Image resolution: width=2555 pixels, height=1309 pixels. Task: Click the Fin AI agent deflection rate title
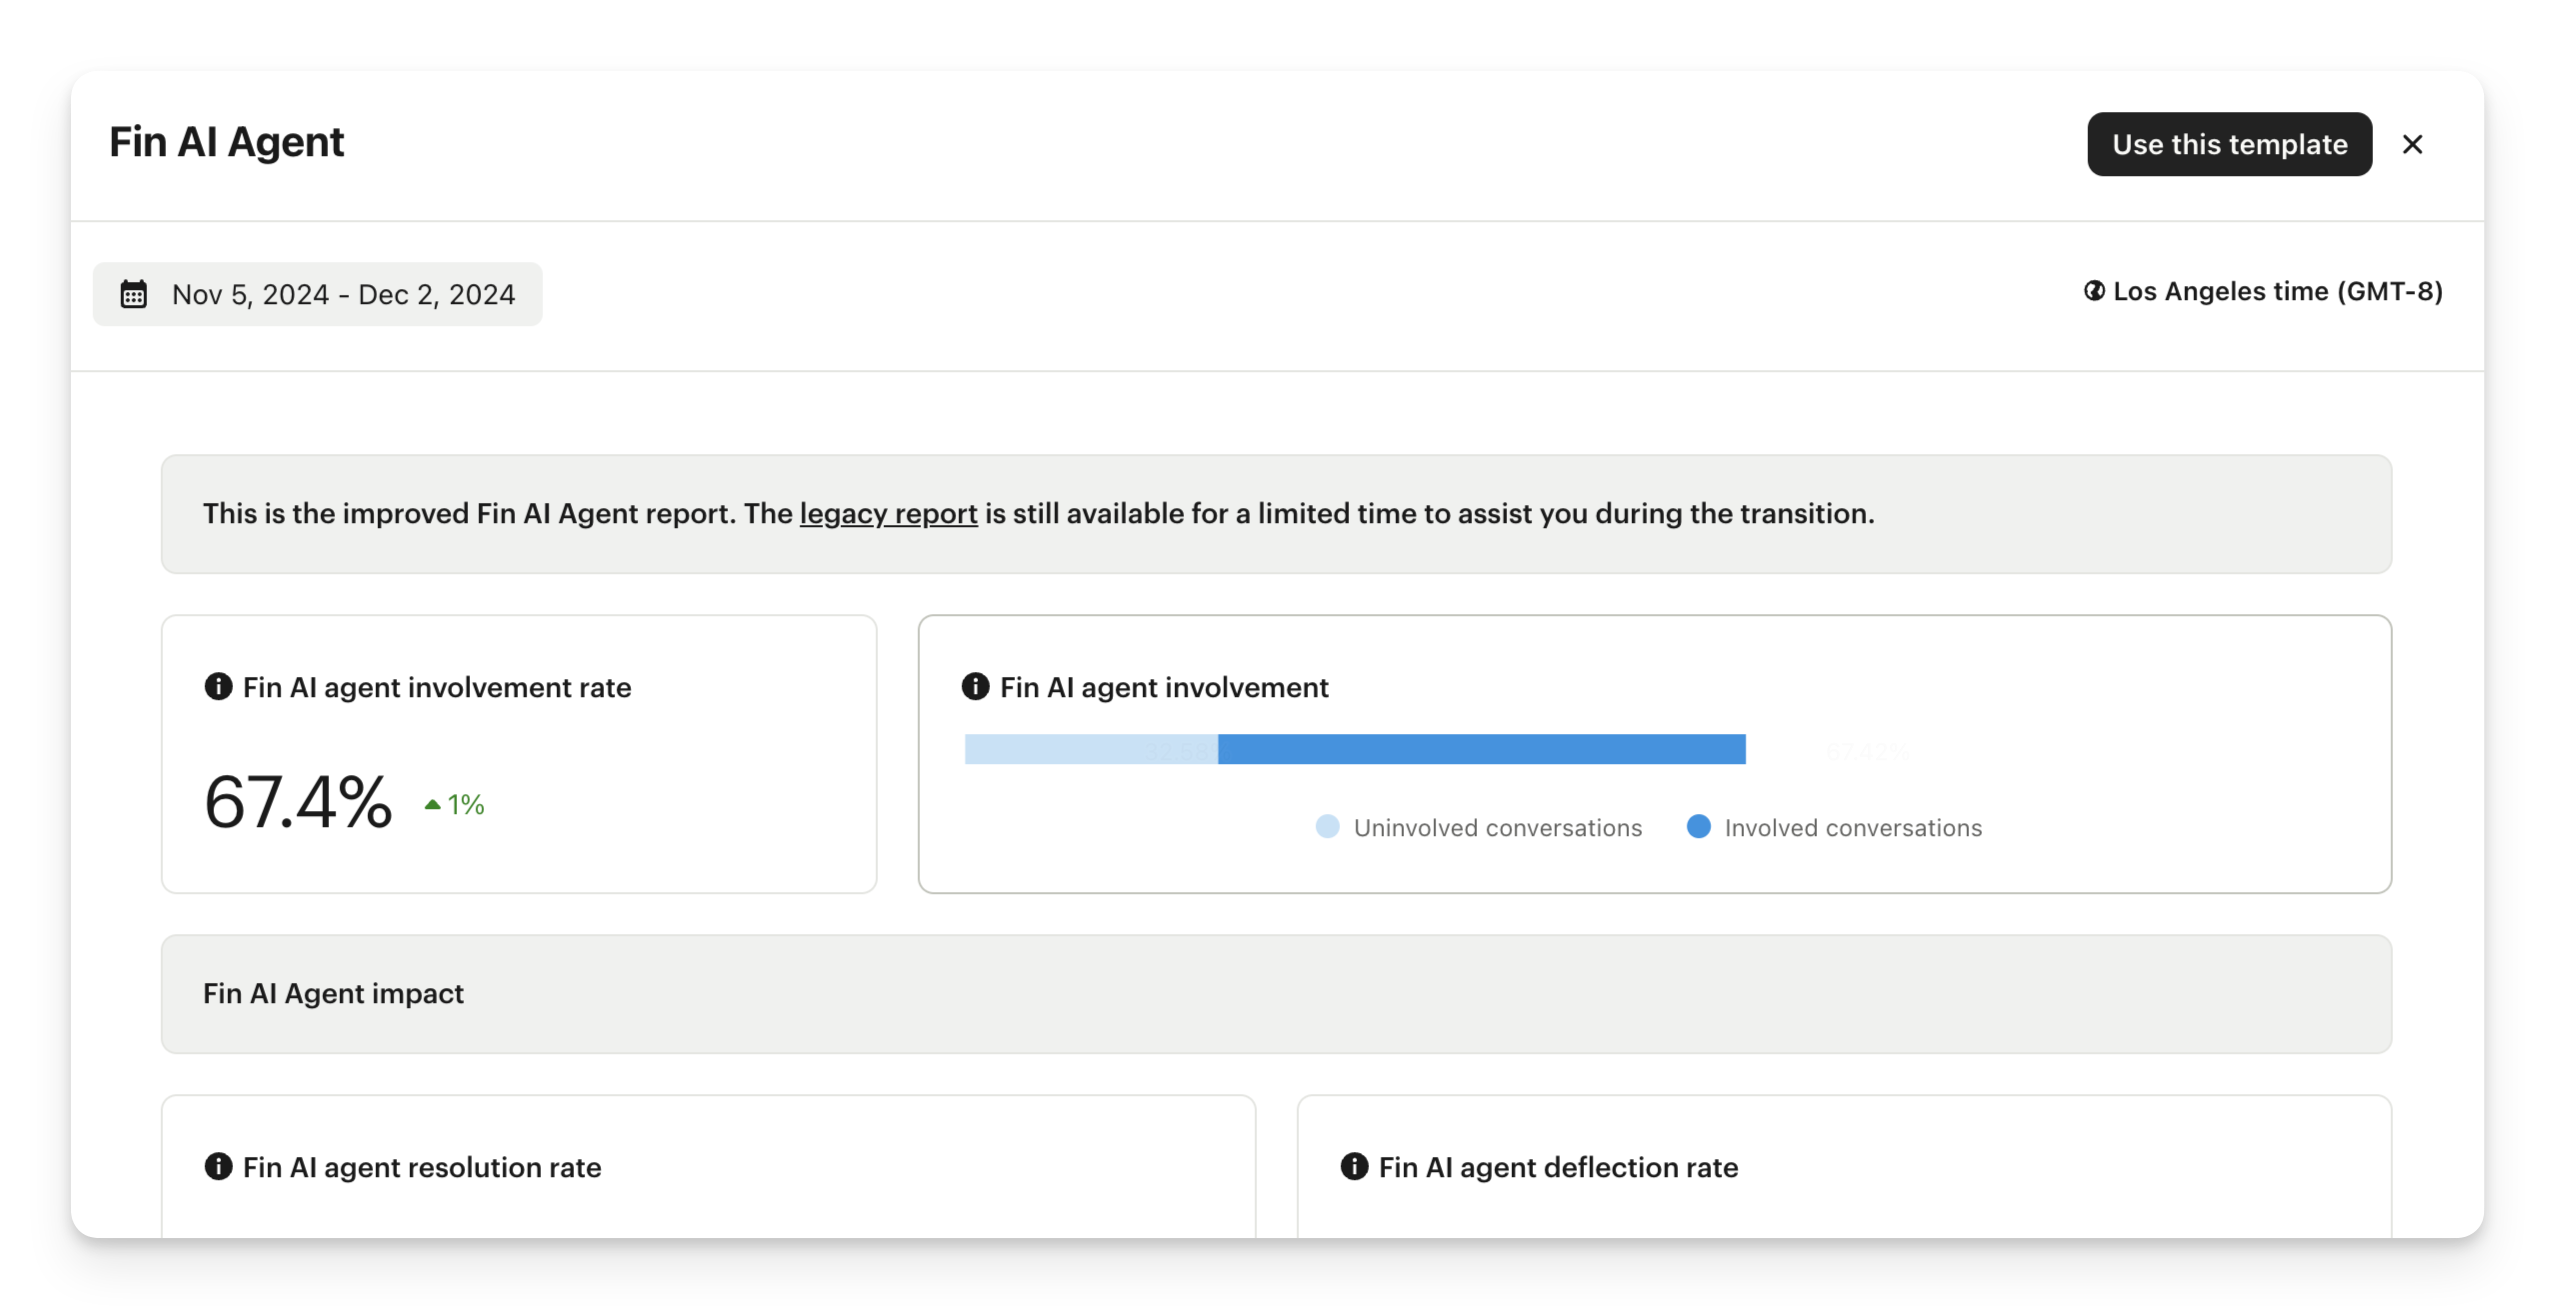[x=1558, y=1167]
